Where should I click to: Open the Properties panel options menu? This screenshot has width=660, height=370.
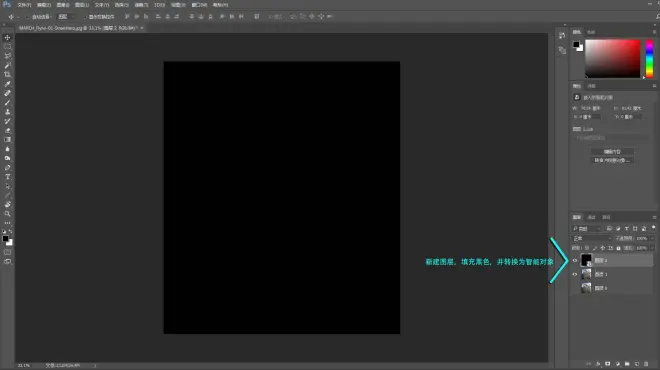coord(655,86)
